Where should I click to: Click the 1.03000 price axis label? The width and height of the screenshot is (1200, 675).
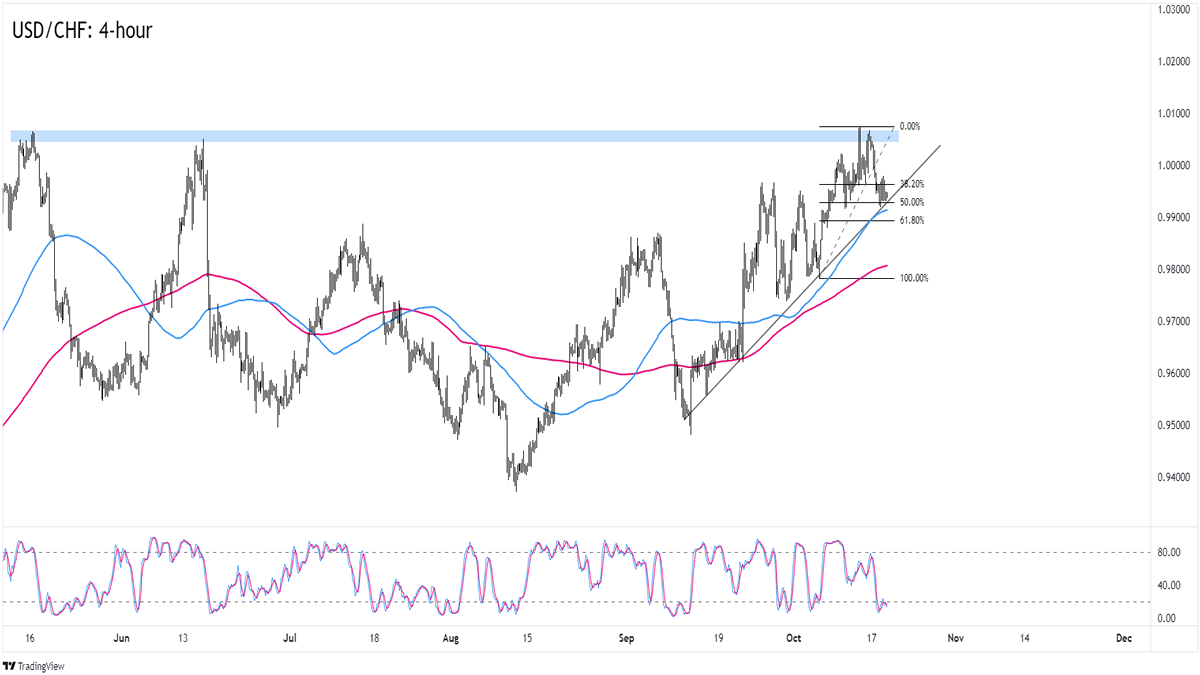1172,9
